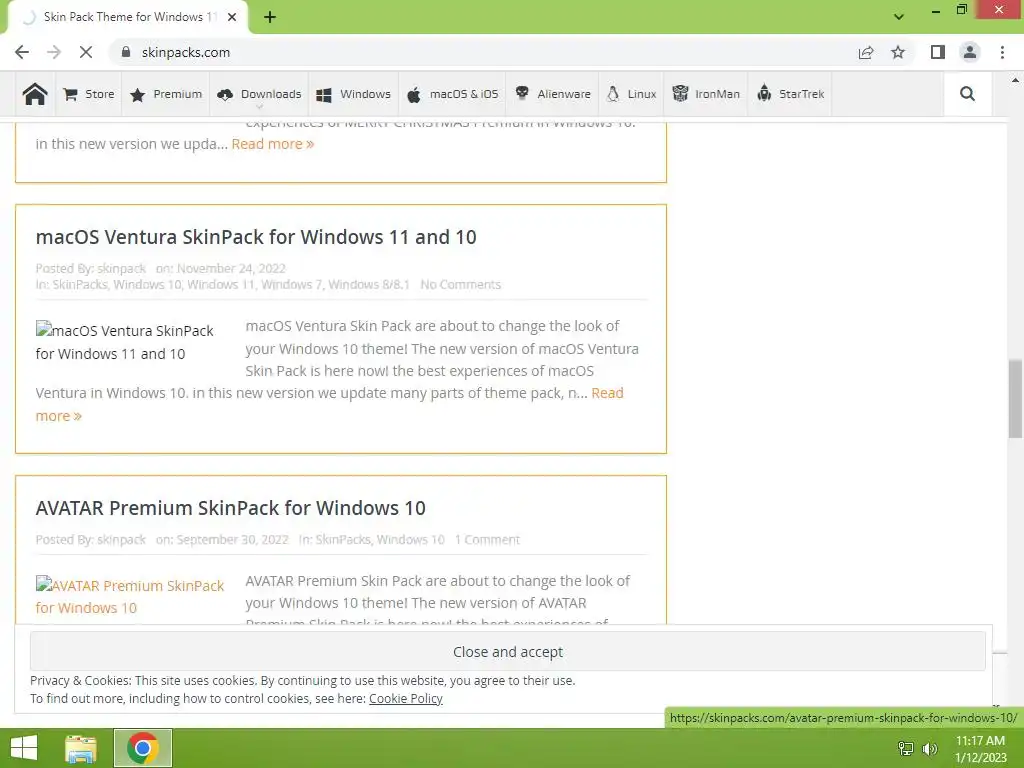This screenshot has height=768, width=1024.
Task: Click the Chrome taskbar icon
Action: 143,748
